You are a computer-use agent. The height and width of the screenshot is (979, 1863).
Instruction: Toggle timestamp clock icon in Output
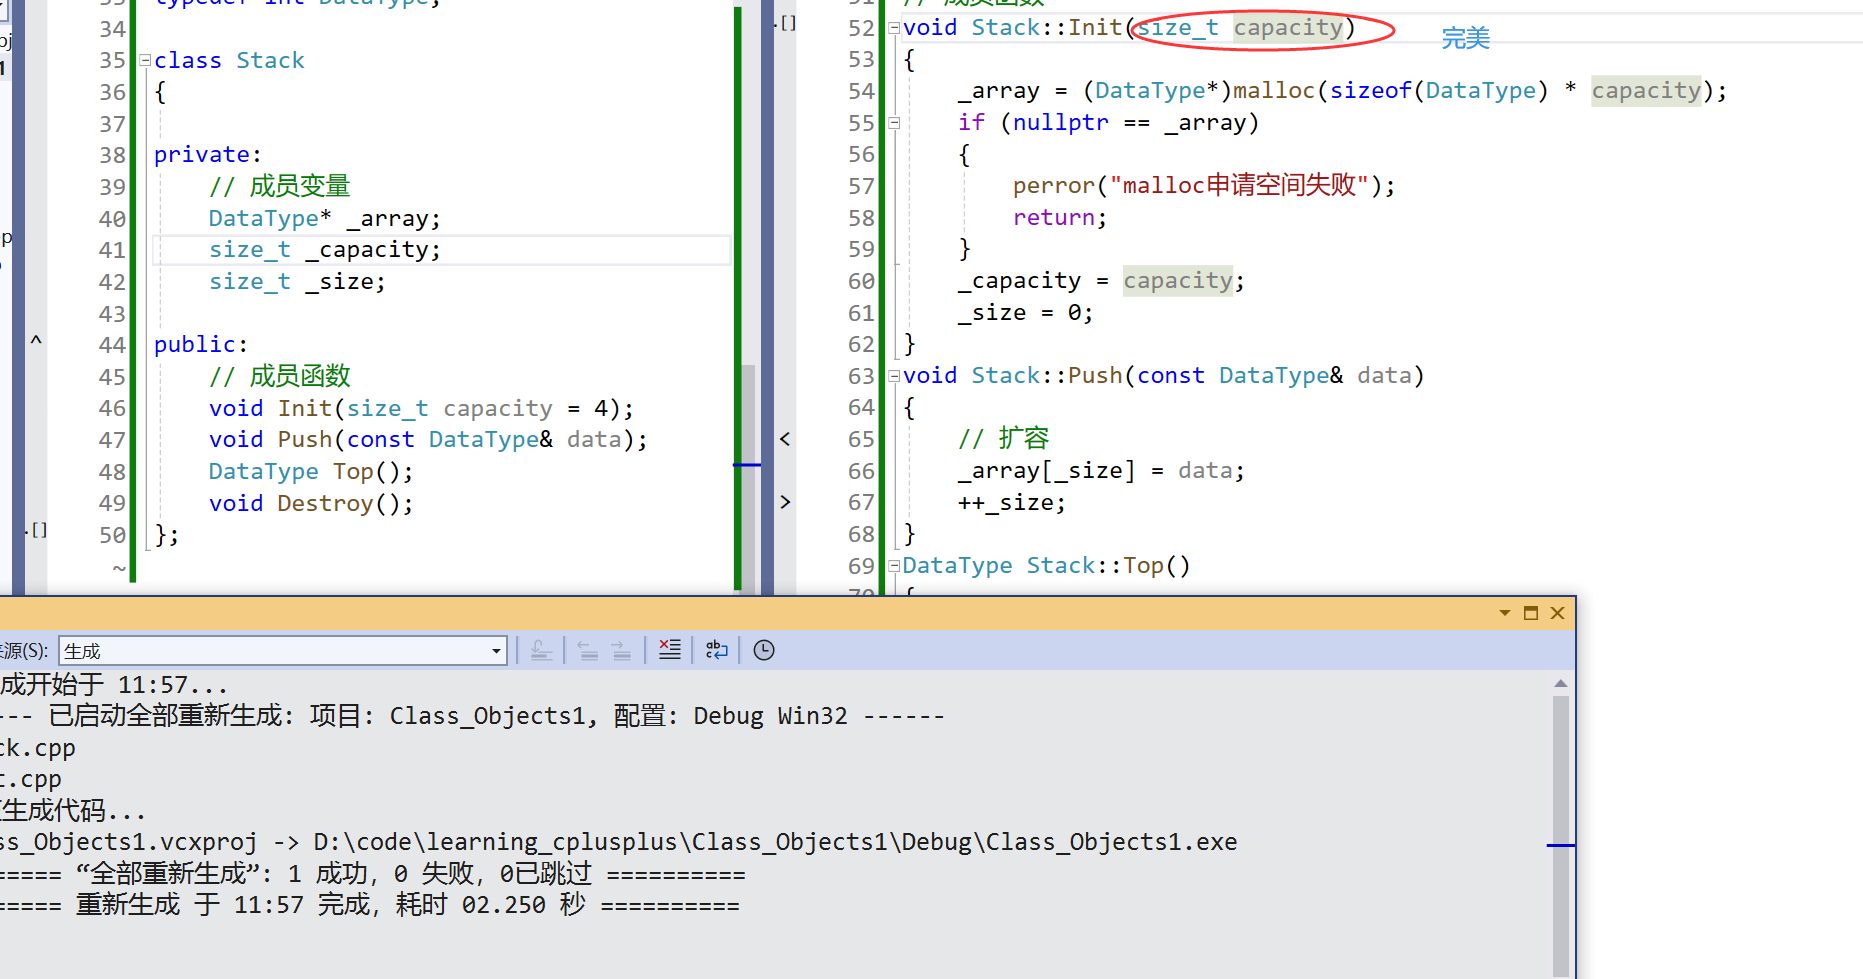click(764, 651)
